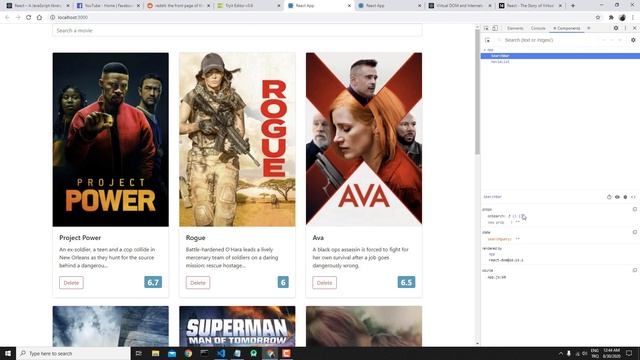The width and height of the screenshot is (640, 360).
Task: Click the log component data bug icon
Action: click(625, 197)
